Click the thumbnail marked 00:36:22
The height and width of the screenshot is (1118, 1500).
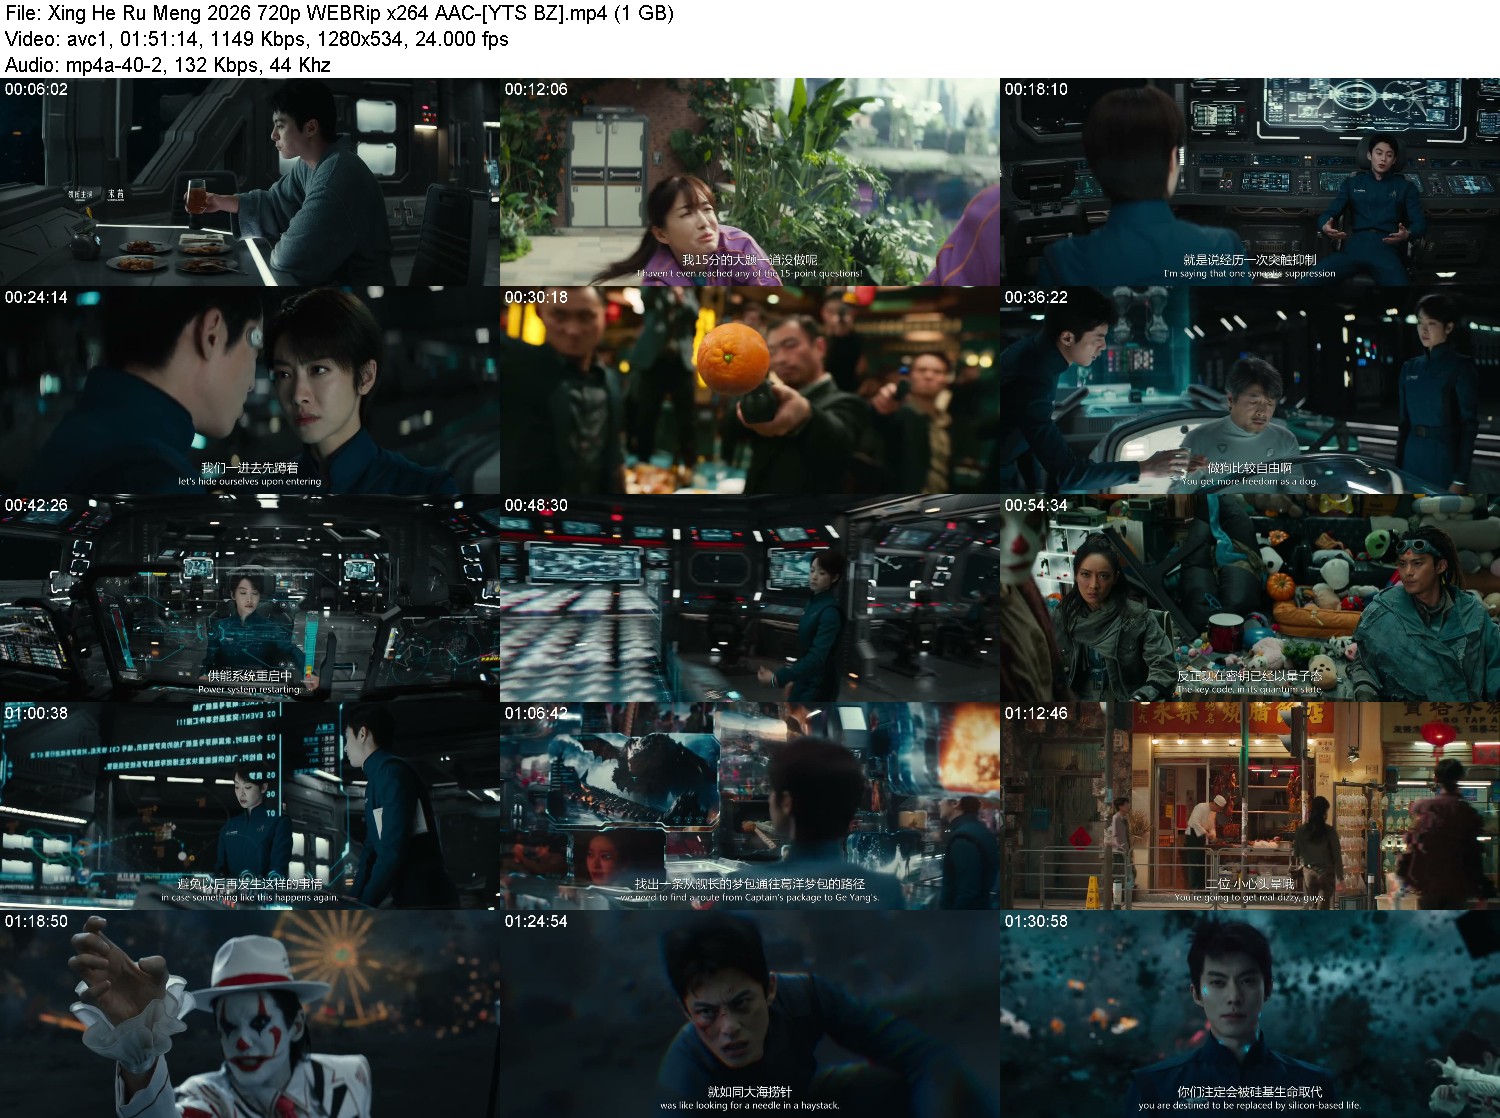click(x=1250, y=390)
